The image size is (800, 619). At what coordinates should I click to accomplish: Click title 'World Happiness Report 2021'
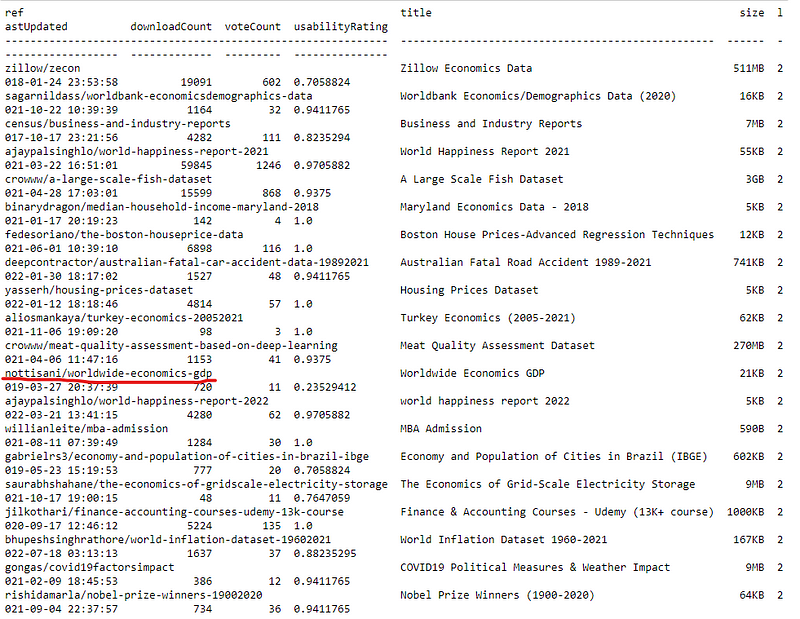point(485,152)
